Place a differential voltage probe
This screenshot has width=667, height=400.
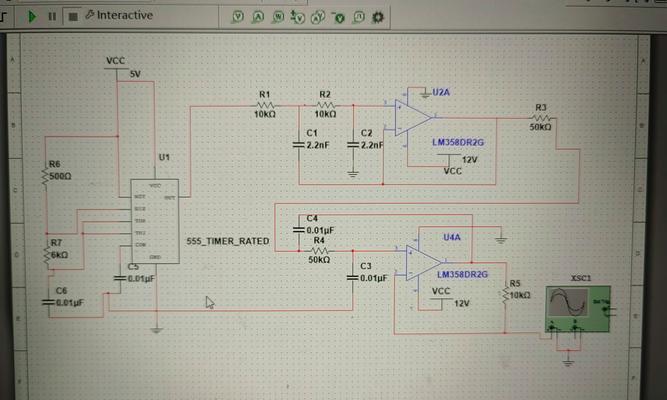point(298,17)
